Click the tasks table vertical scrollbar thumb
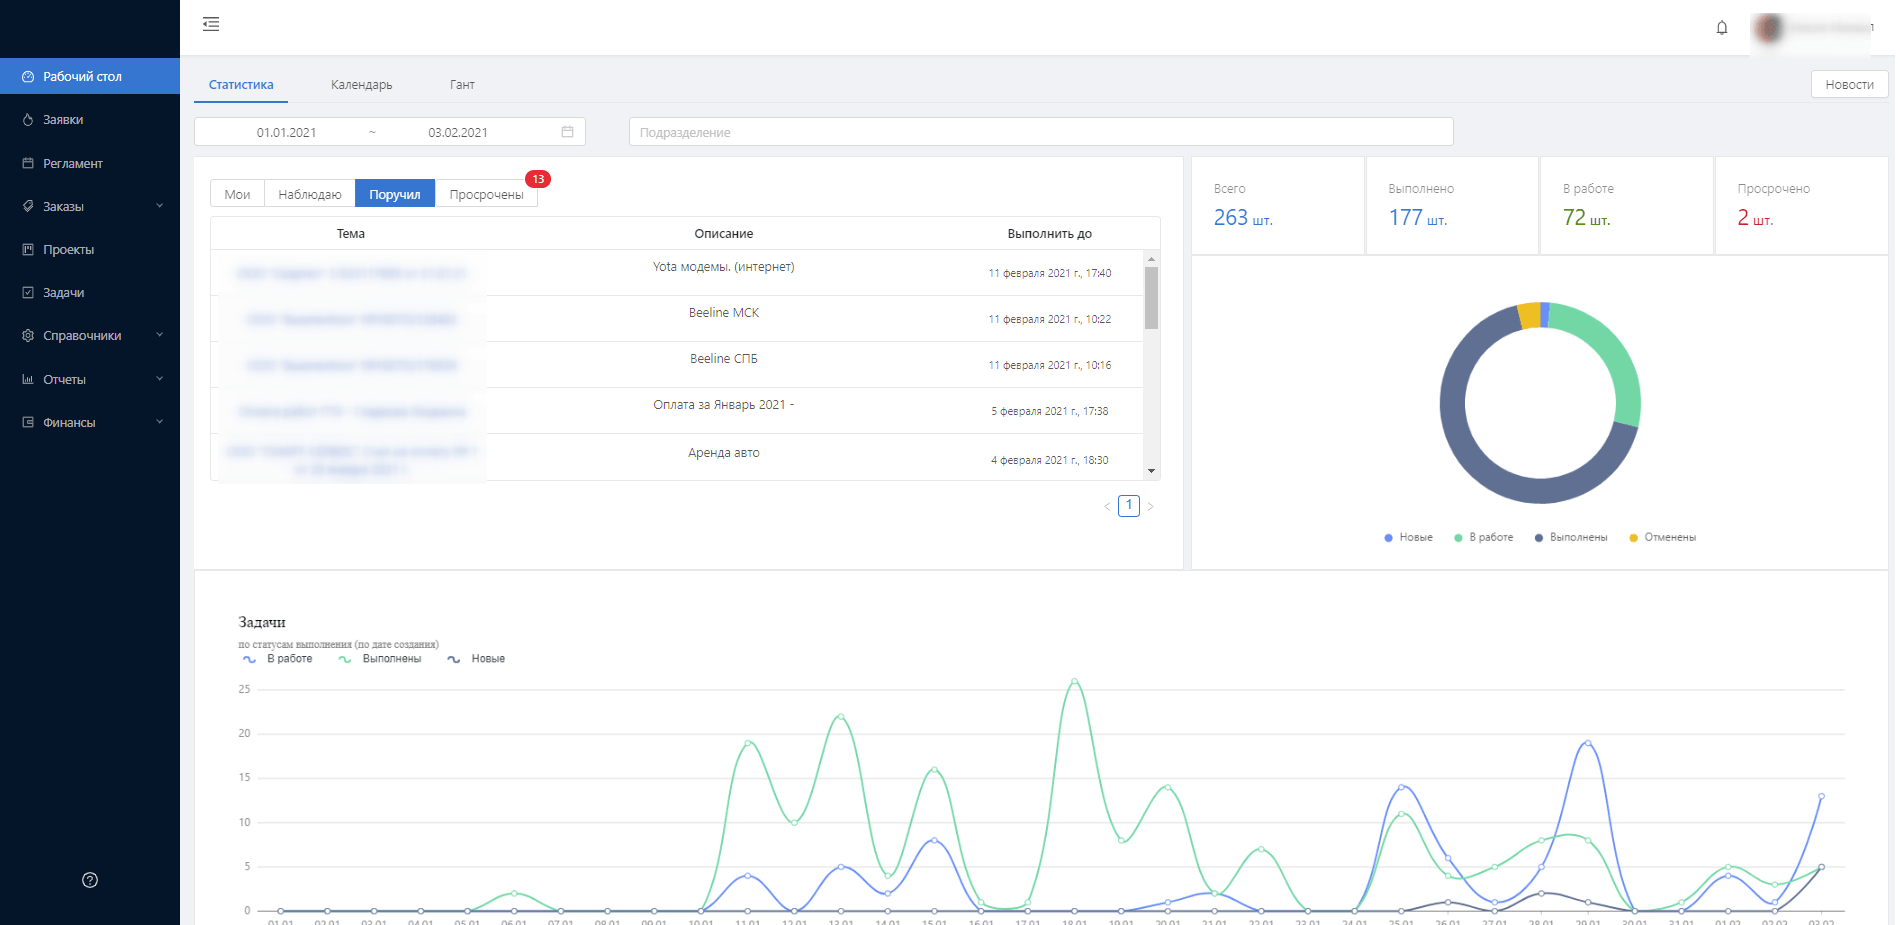1900x925 pixels. click(x=1152, y=298)
